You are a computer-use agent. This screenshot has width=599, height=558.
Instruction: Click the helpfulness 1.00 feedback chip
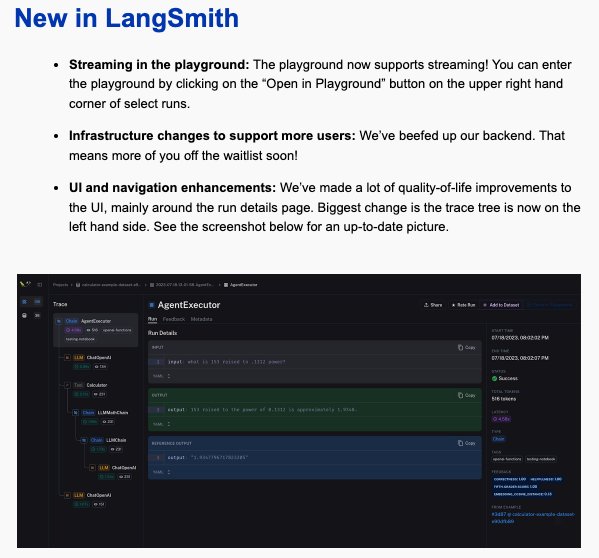click(x=546, y=479)
